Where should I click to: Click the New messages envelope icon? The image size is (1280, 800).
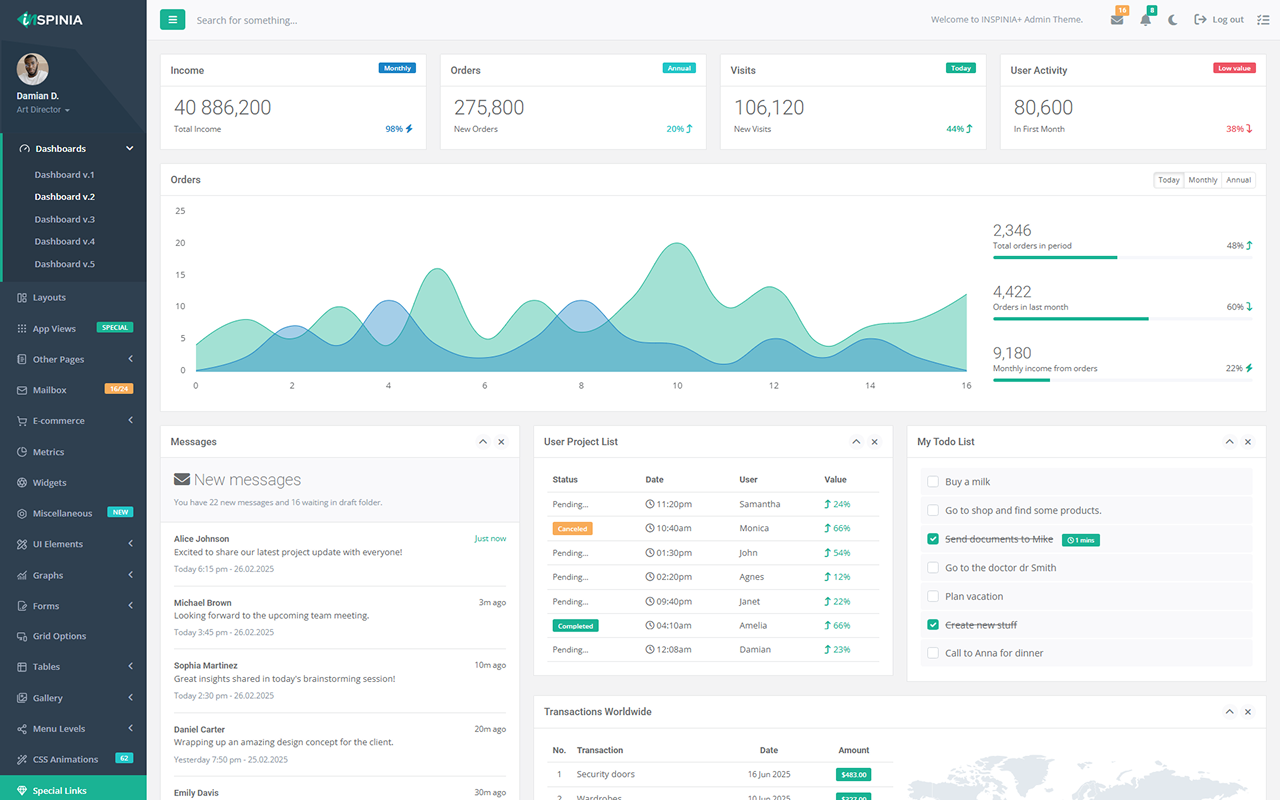(182, 479)
